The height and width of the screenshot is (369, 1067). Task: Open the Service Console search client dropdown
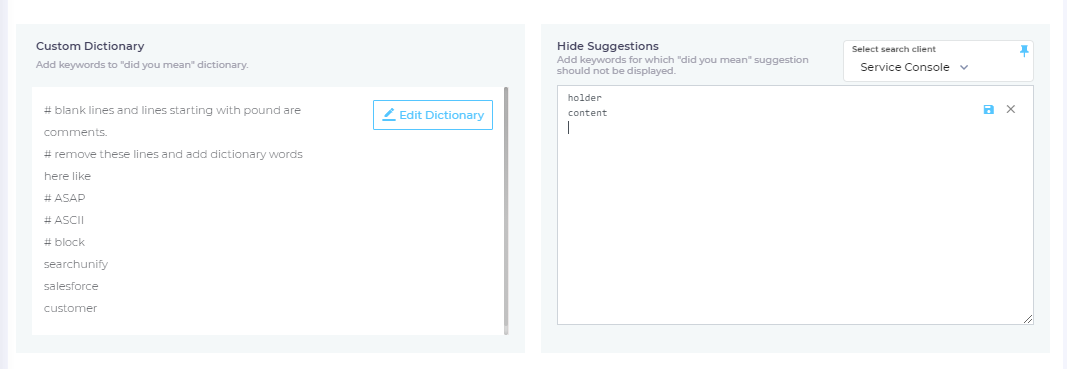pos(913,67)
